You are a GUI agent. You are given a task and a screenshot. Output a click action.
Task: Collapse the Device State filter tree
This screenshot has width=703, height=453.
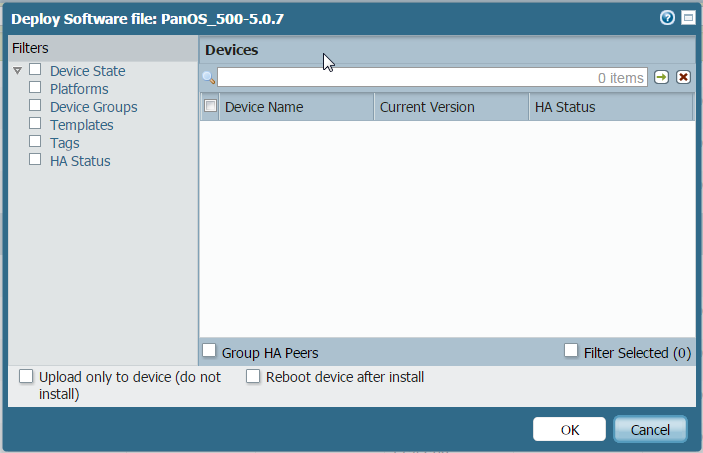coord(17,71)
